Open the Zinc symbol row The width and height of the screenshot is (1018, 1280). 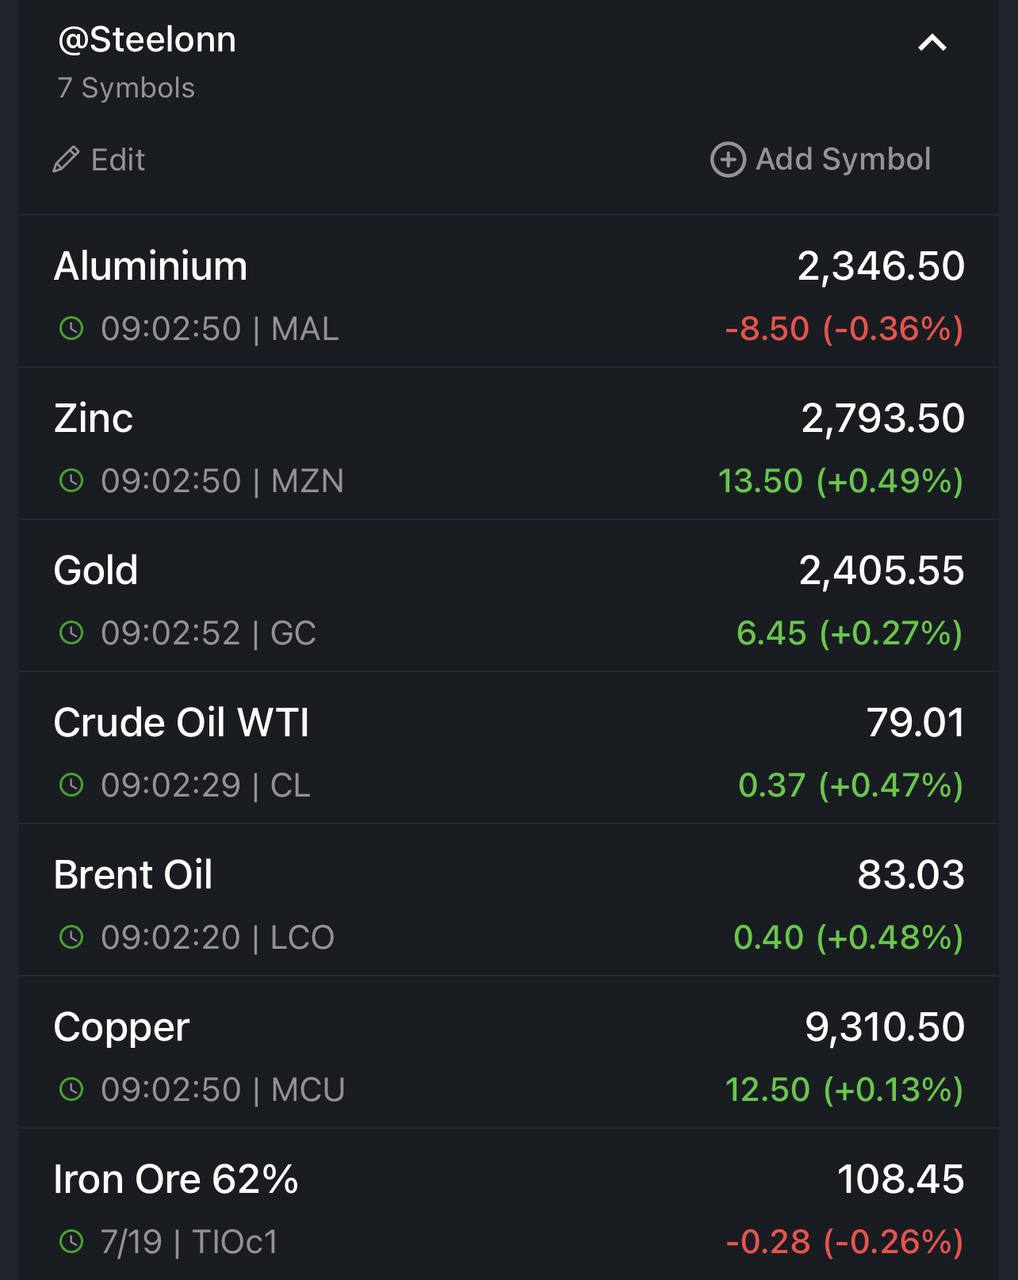pos(509,443)
